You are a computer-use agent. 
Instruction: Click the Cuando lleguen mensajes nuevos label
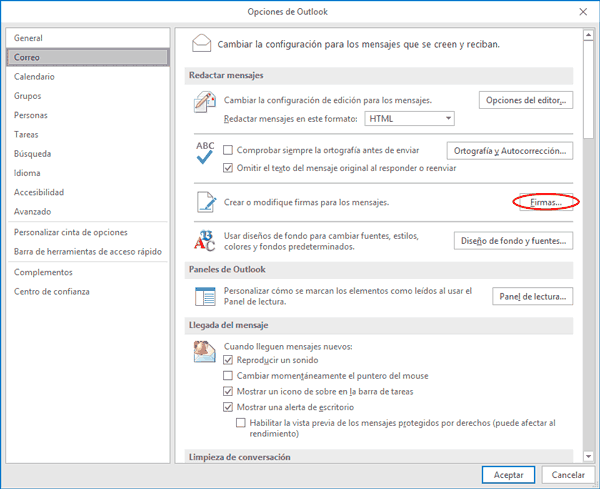tap(288, 347)
